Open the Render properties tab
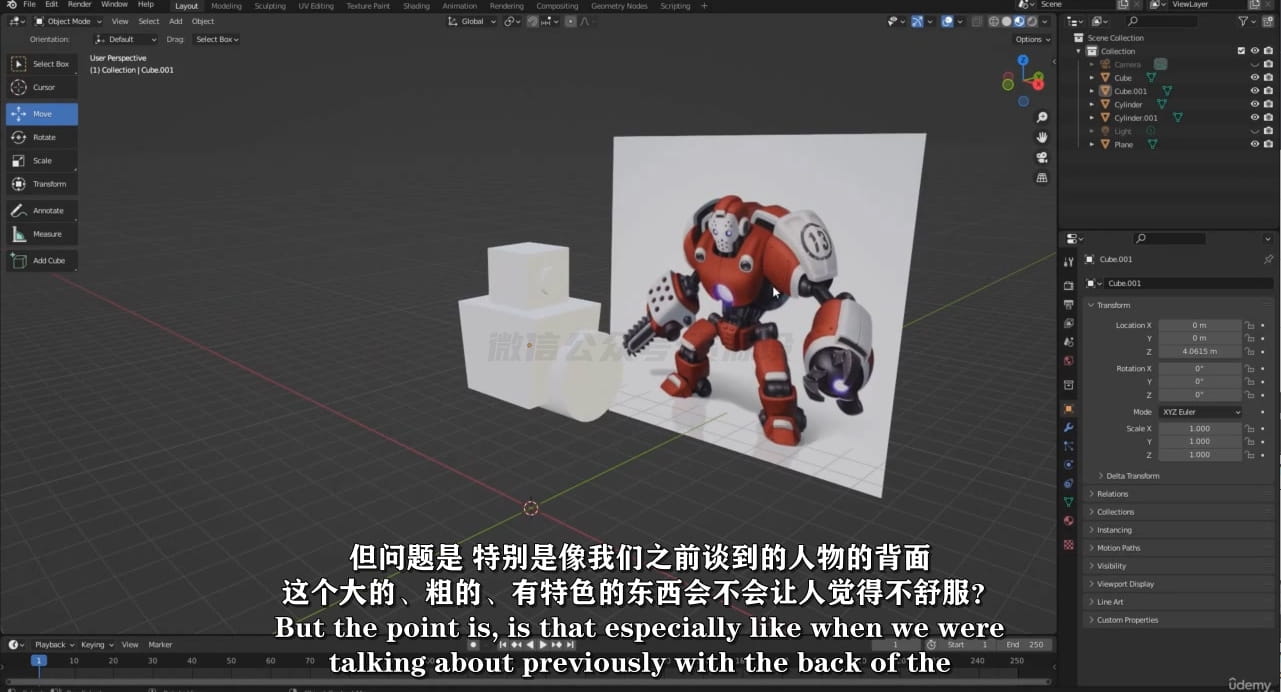The image size is (1281, 692). coord(1068,286)
